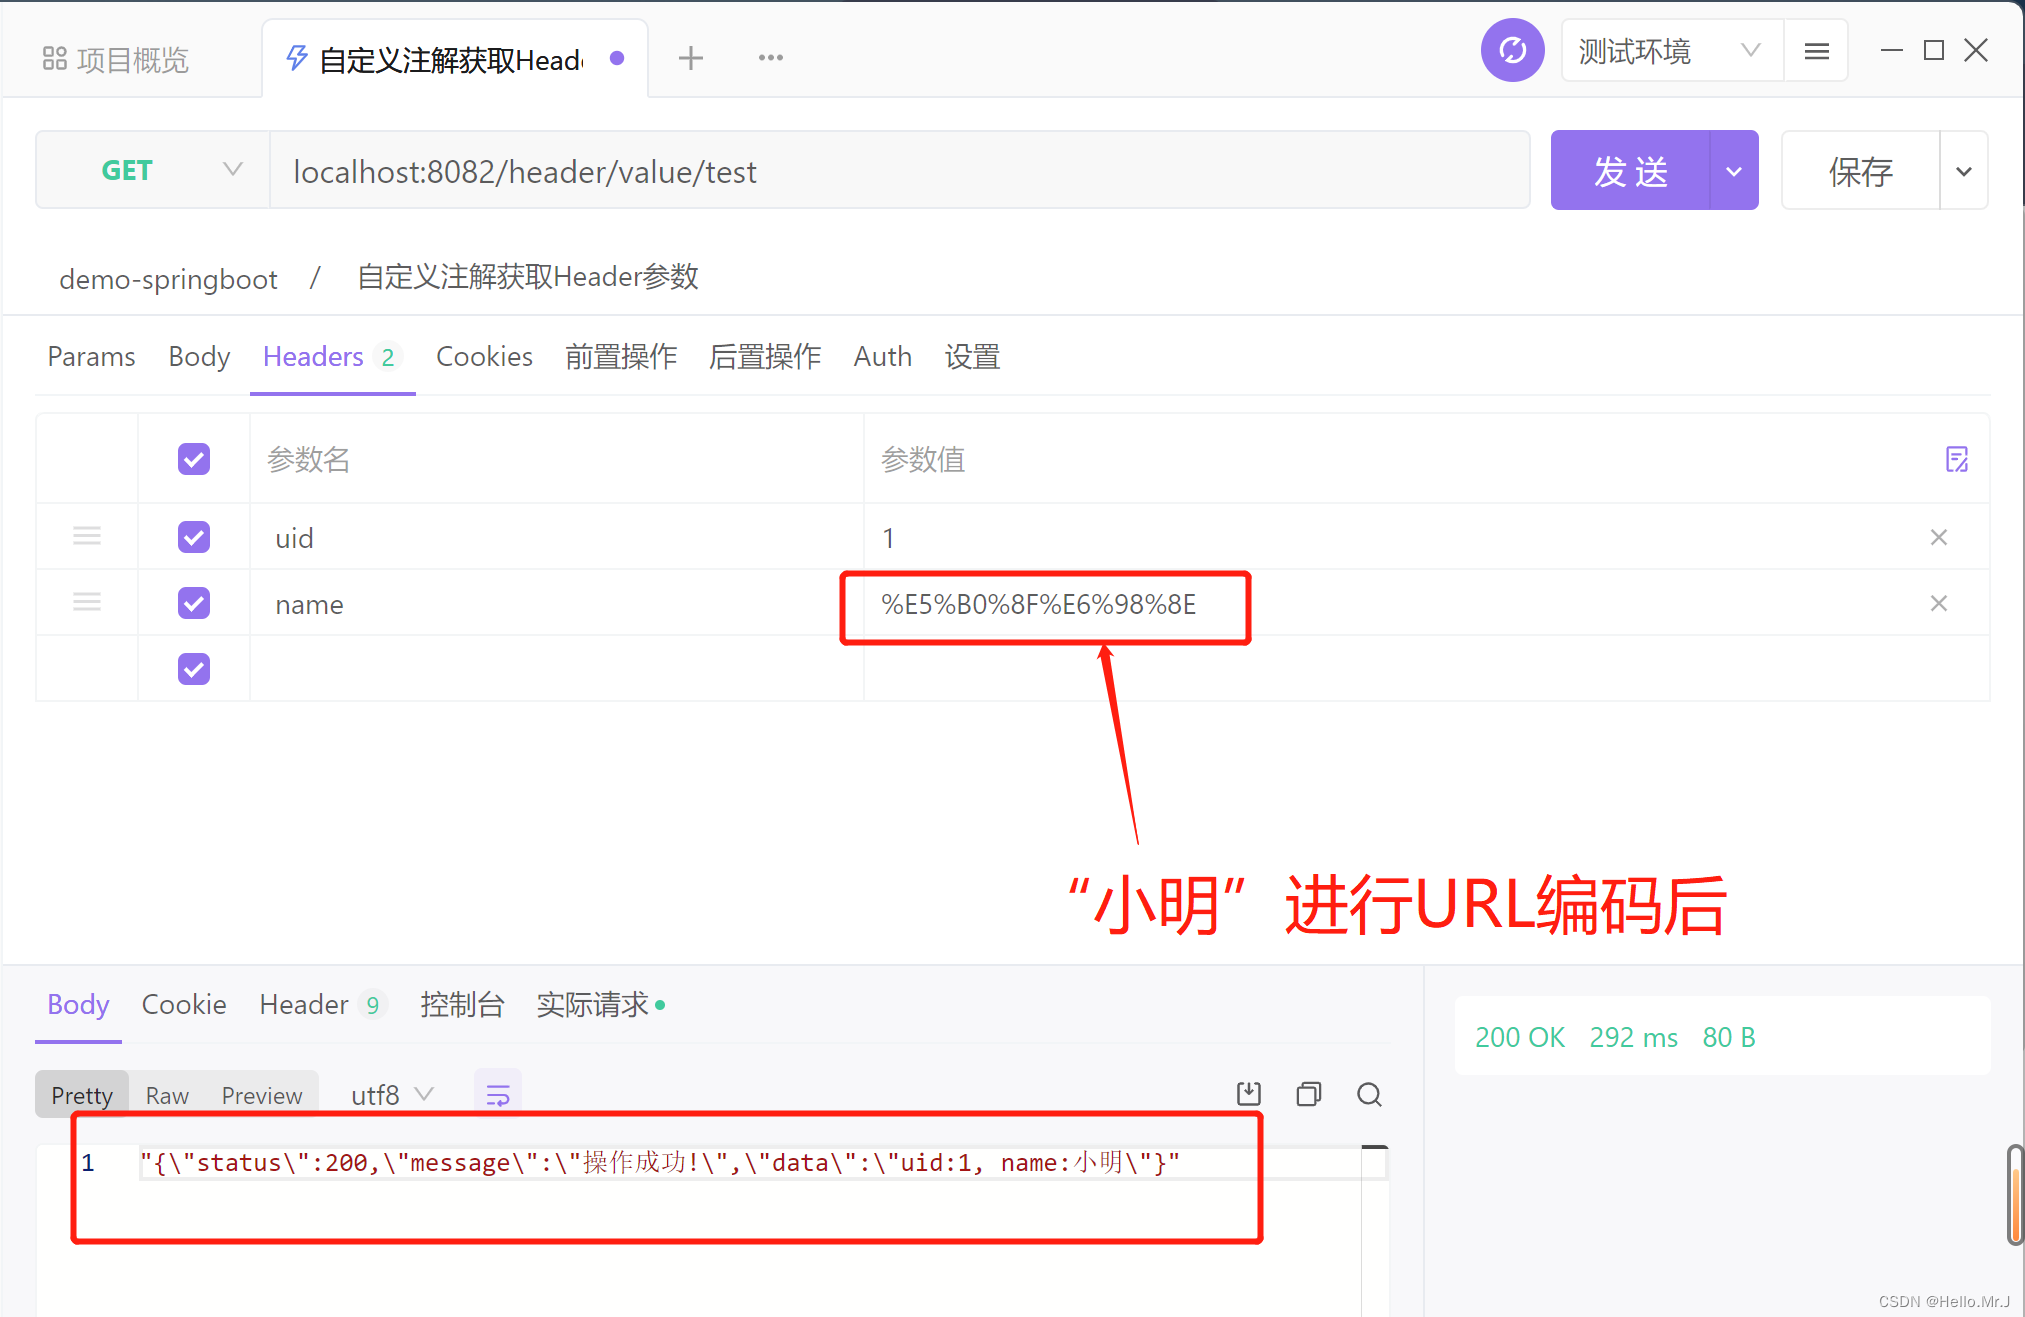Screen dimensions: 2025x1317
Task: Open the 设置 tab
Action: coord(972,357)
